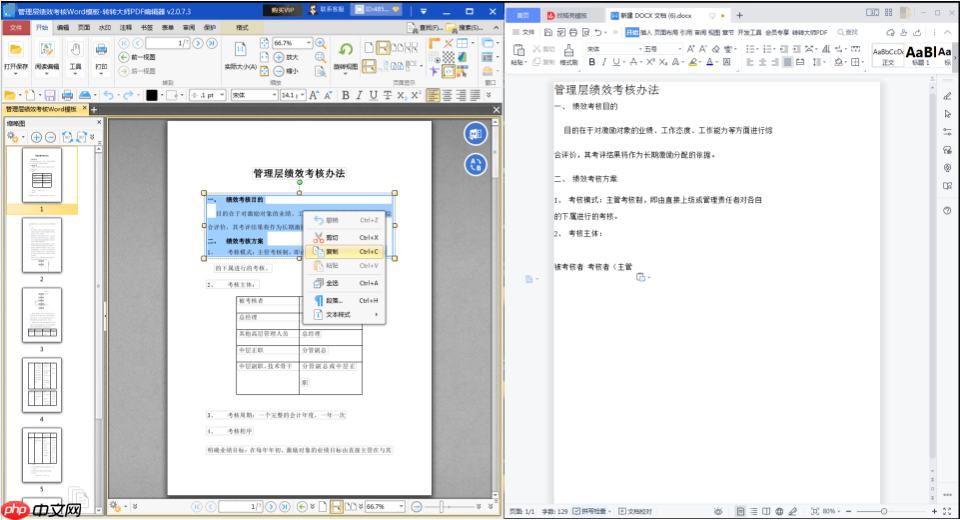This screenshot has height=520, width=960.
Task: Toggle Bold in PDF editor toolbar
Action: pos(345,95)
